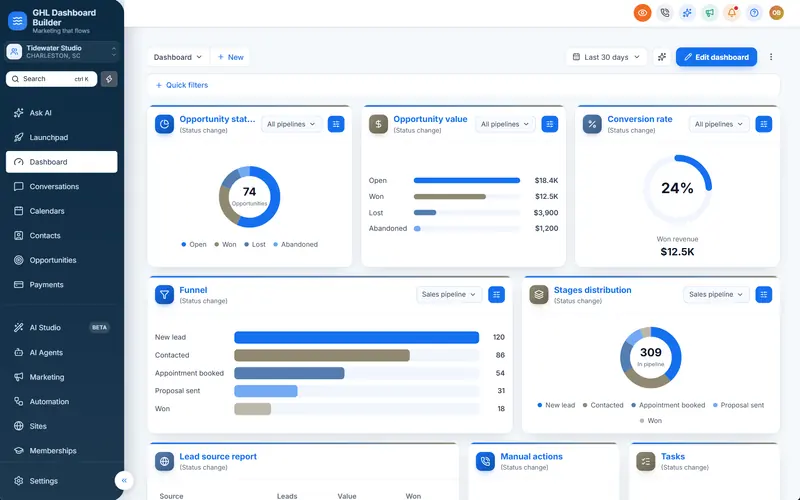Click the orange eye preview icon
Viewport: 800px width, 500px height.
[642, 13]
